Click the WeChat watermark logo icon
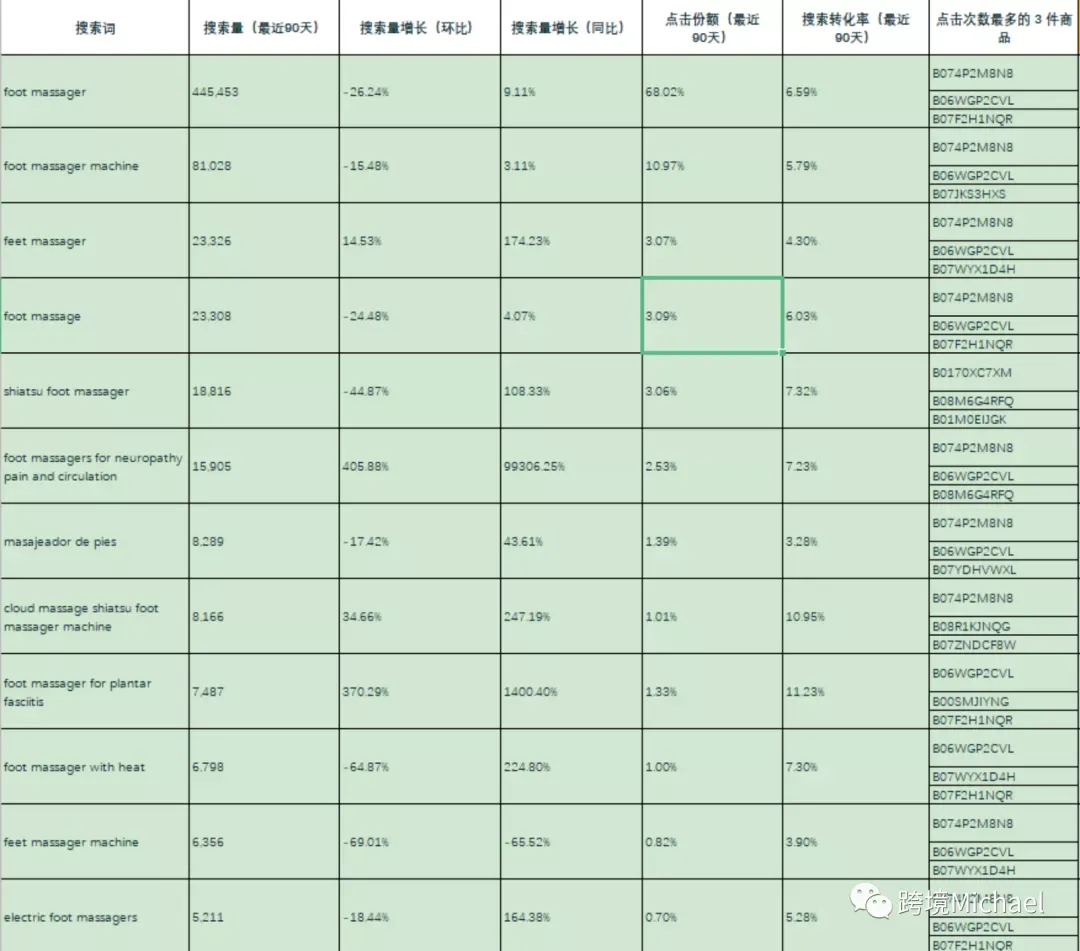1080x951 pixels. tap(871, 901)
